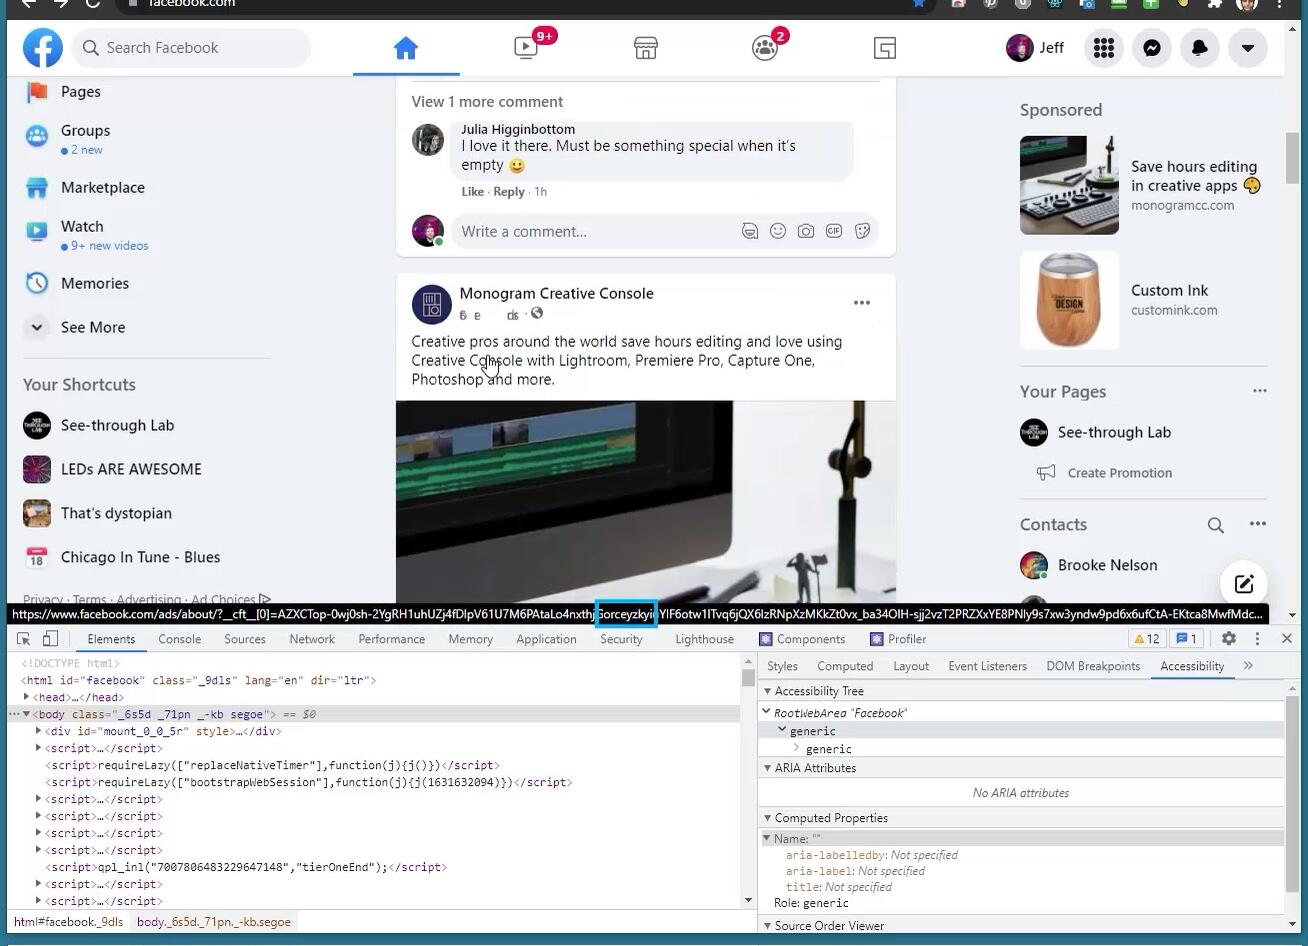Open Messenger from top bar

coord(1152,48)
